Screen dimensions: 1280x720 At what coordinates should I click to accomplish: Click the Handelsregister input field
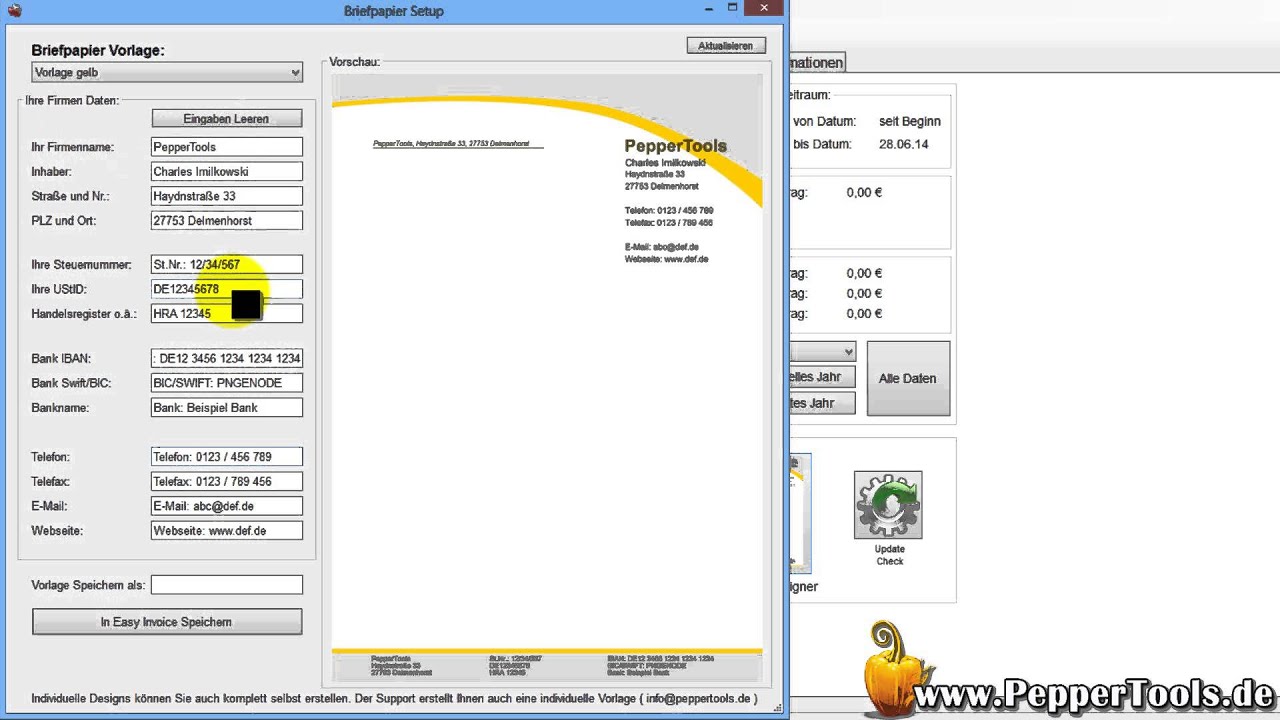coord(227,314)
